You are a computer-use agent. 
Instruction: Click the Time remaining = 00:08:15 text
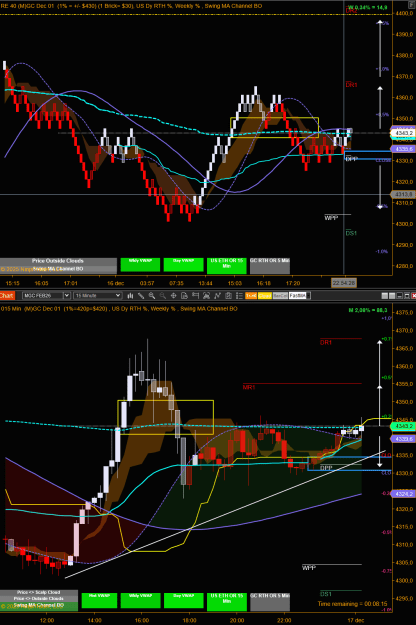click(352, 604)
